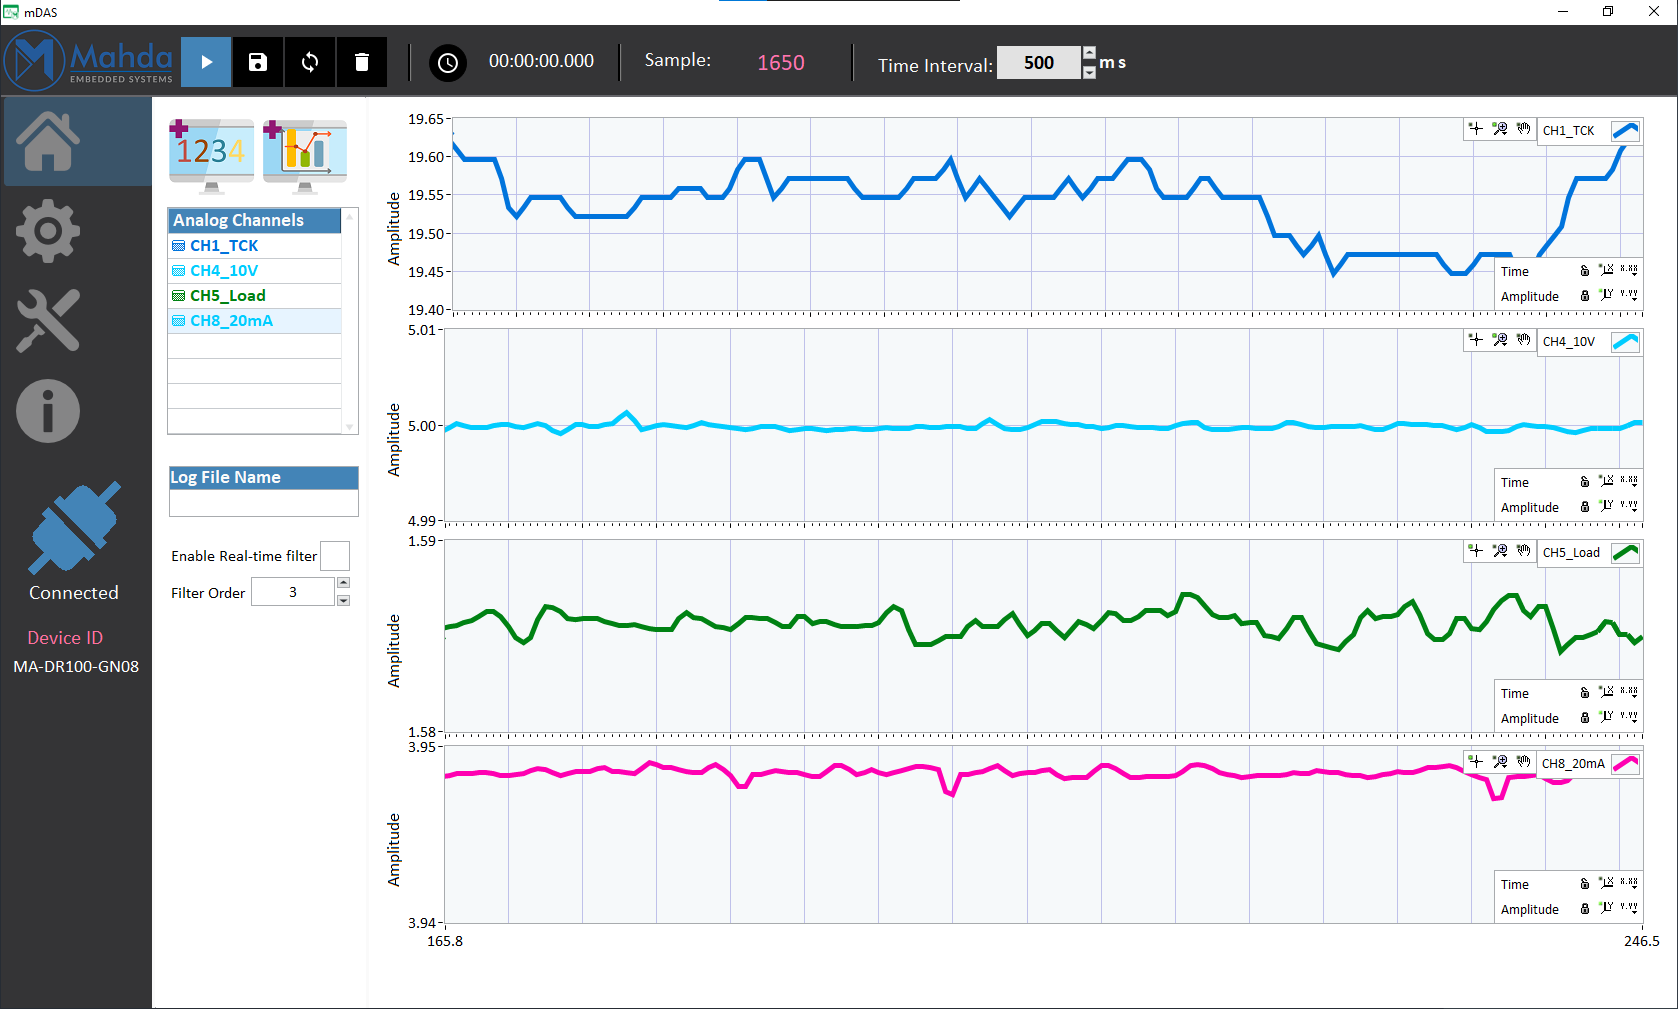This screenshot has width=1678, height=1009.
Task: Open the CH5_Load plot line style swatch
Action: [x=1625, y=553]
